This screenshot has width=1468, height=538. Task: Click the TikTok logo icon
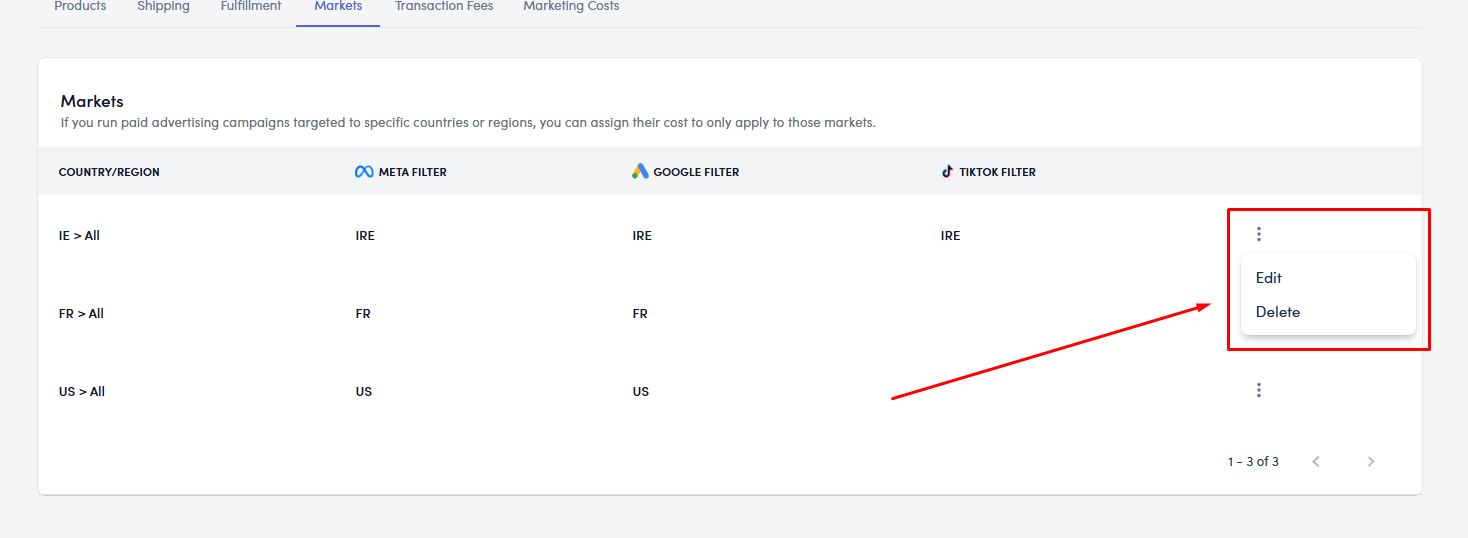point(947,172)
